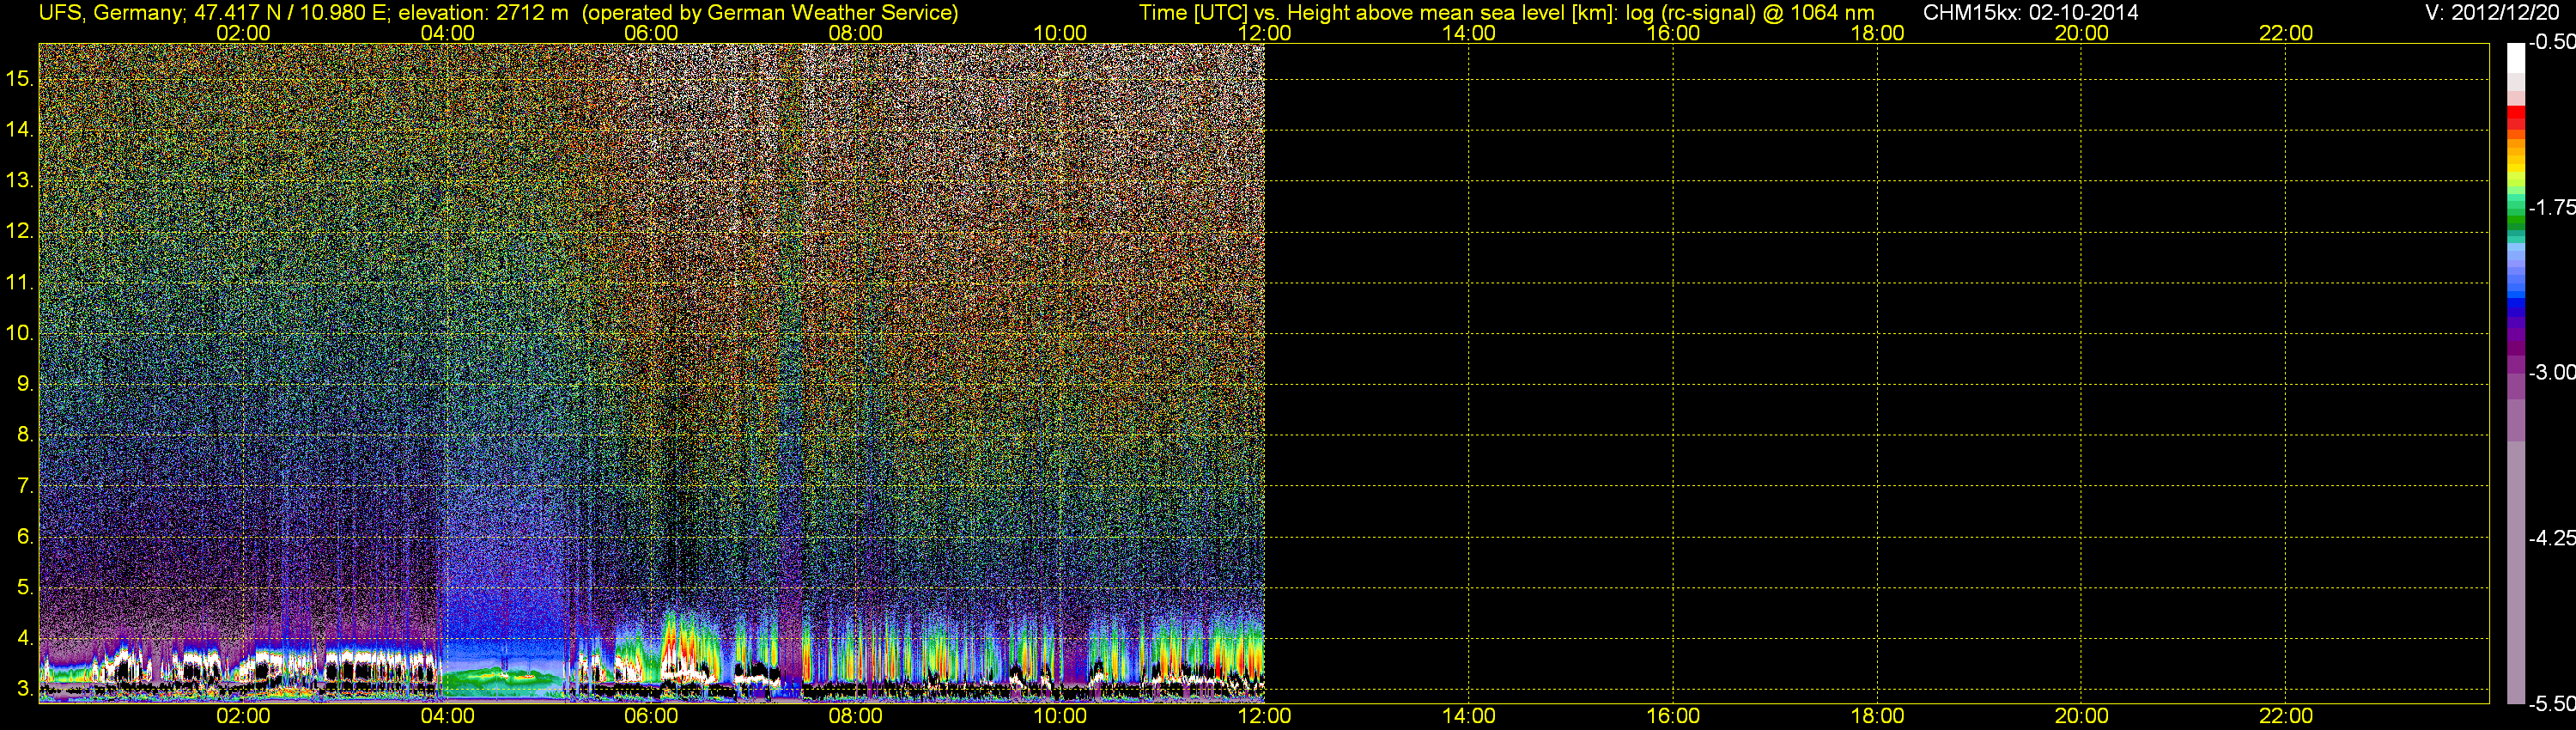Screen dimensions: 2576x730
Task: Click the V: 2012/12/20 version label
Action: click(x=2490, y=12)
